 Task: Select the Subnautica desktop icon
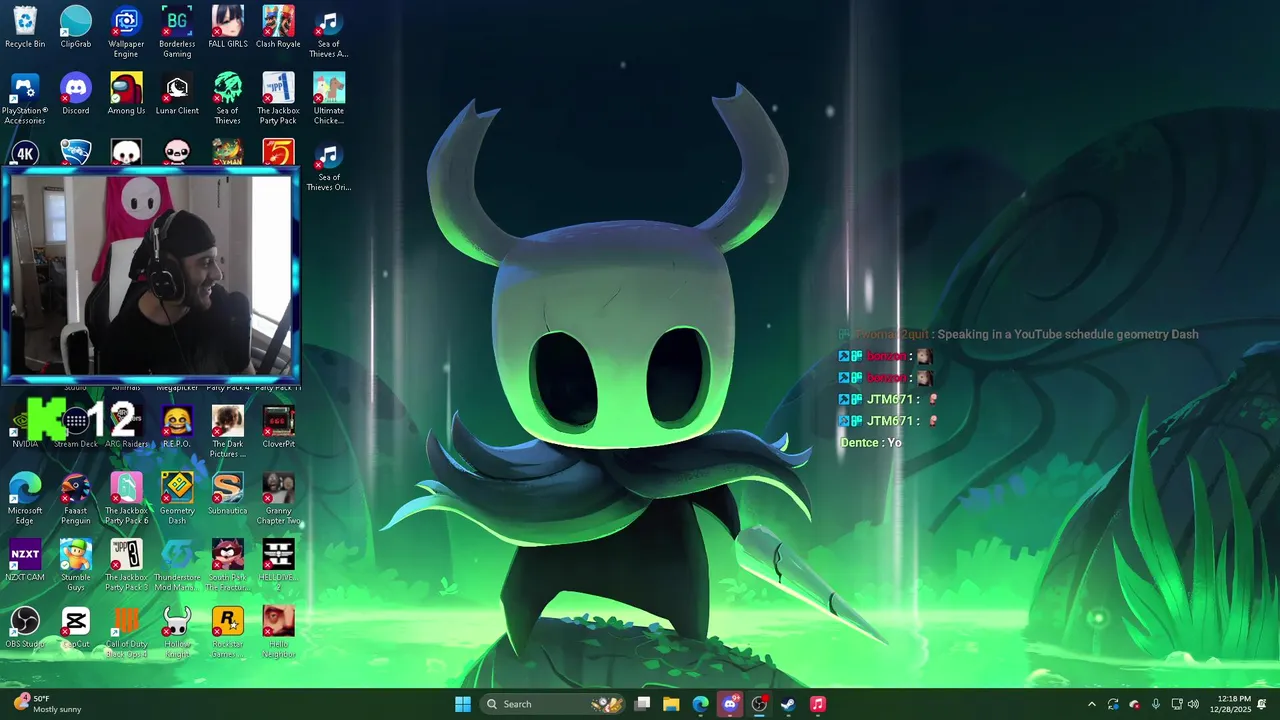click(x=228, y=494)
